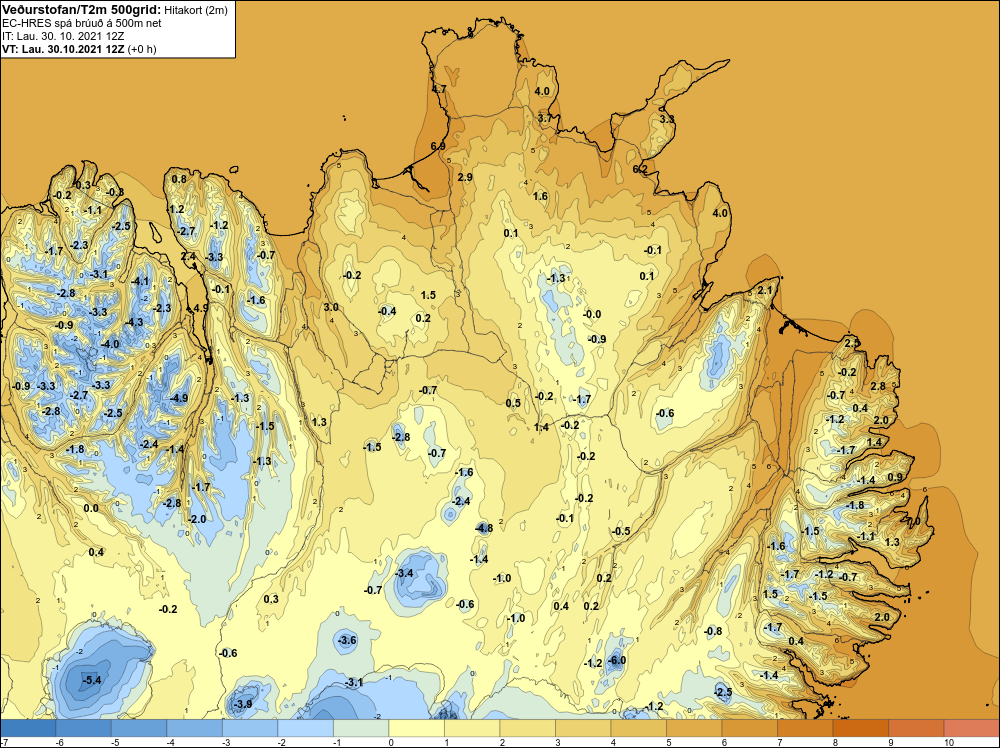Select the legend color between 8 and 9
Screen dimensions: 1000x748
pyautogui.click(x=860, y=728)
